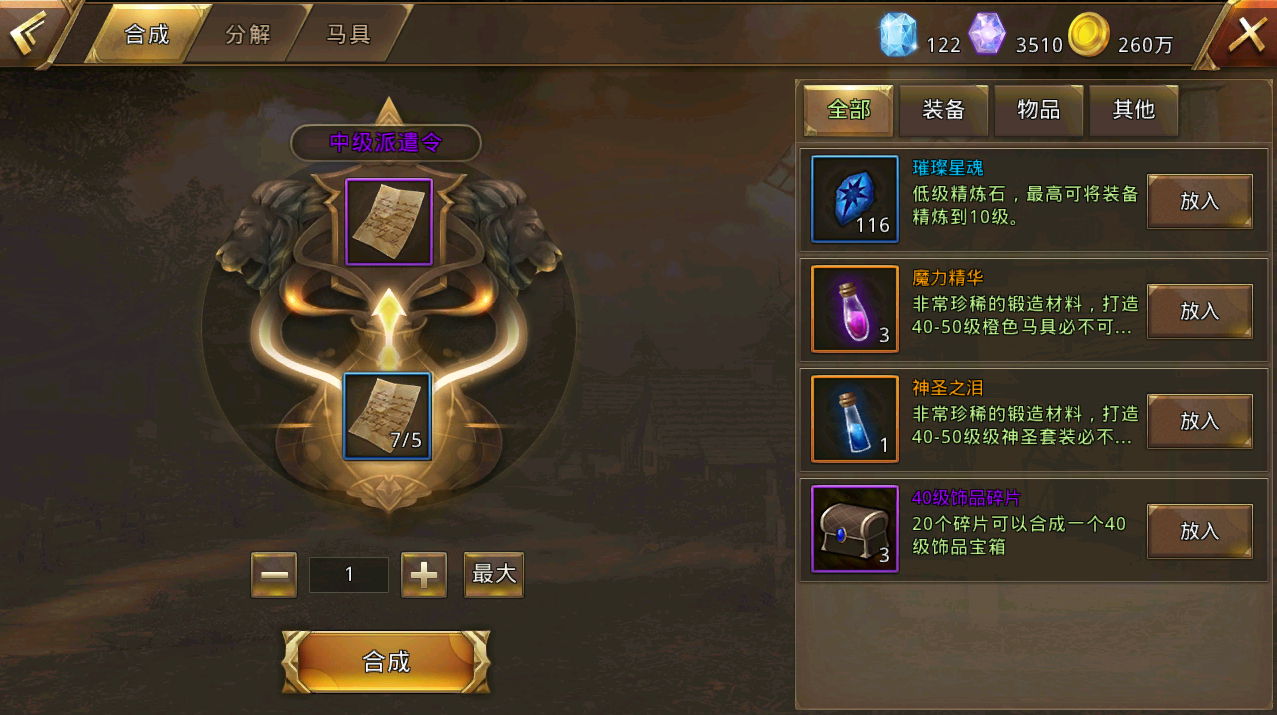The image size is (1277, 715).
Task: Filter list by 装备 category
Action: click(943, 110)
